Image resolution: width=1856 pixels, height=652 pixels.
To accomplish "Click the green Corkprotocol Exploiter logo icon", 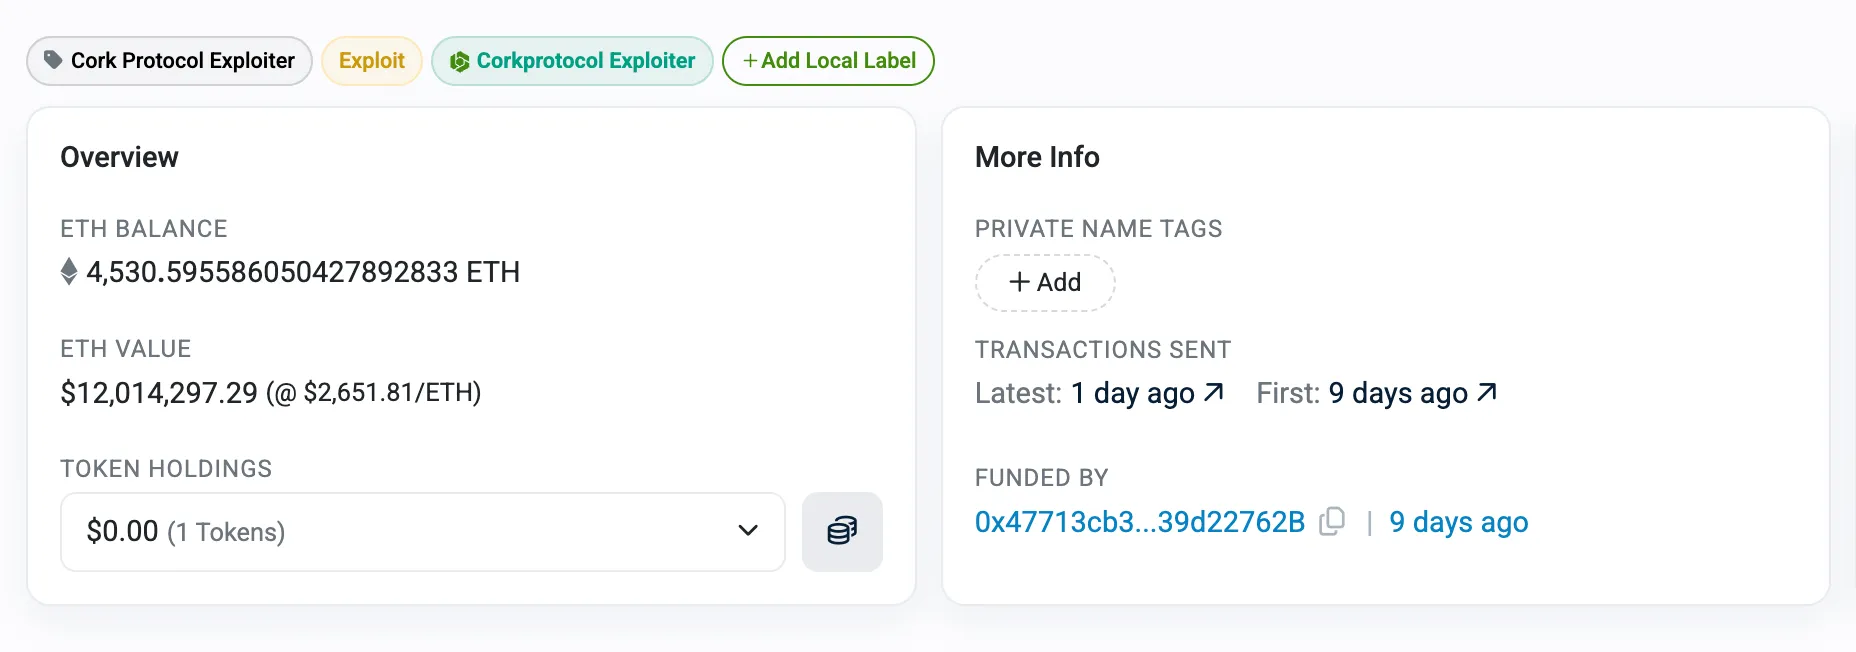I will point(459,62).
